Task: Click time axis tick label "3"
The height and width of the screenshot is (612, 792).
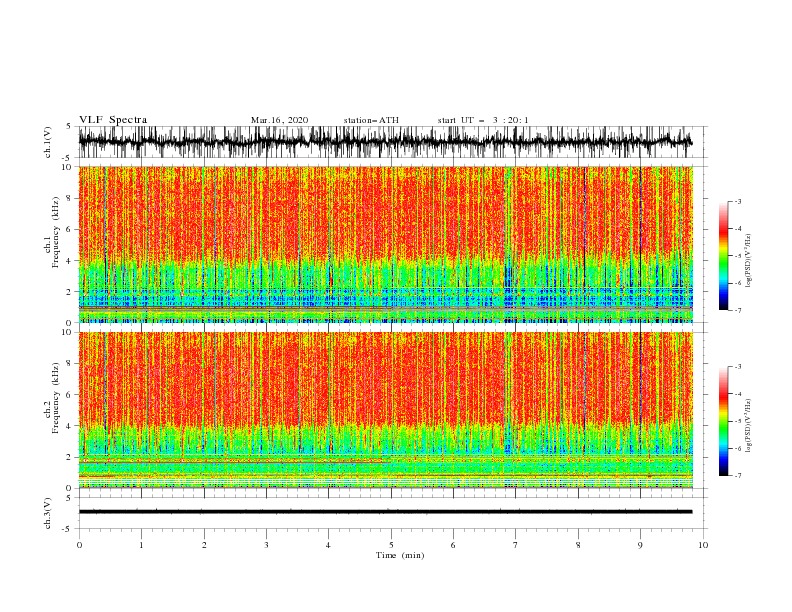Action: (x=266, y=545)
